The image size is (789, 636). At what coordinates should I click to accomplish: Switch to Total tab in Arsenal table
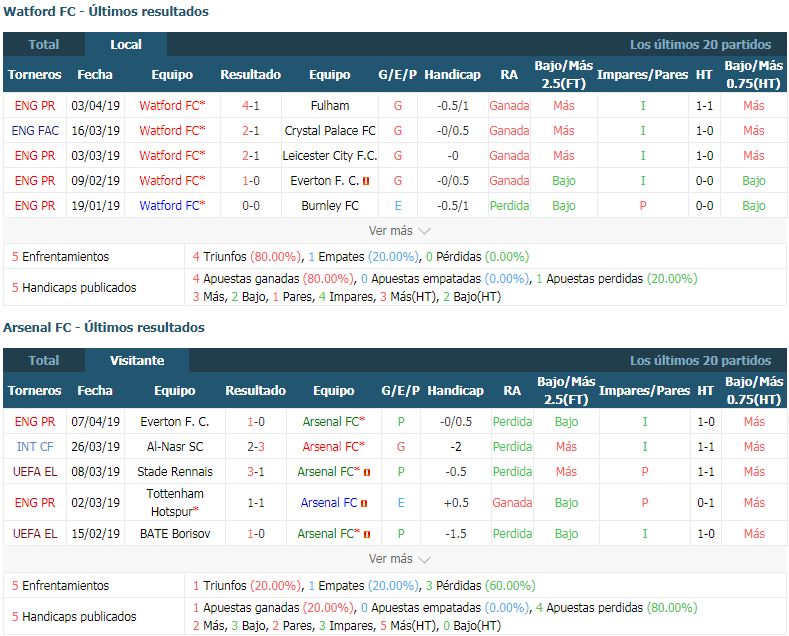[x=44, y=360]
